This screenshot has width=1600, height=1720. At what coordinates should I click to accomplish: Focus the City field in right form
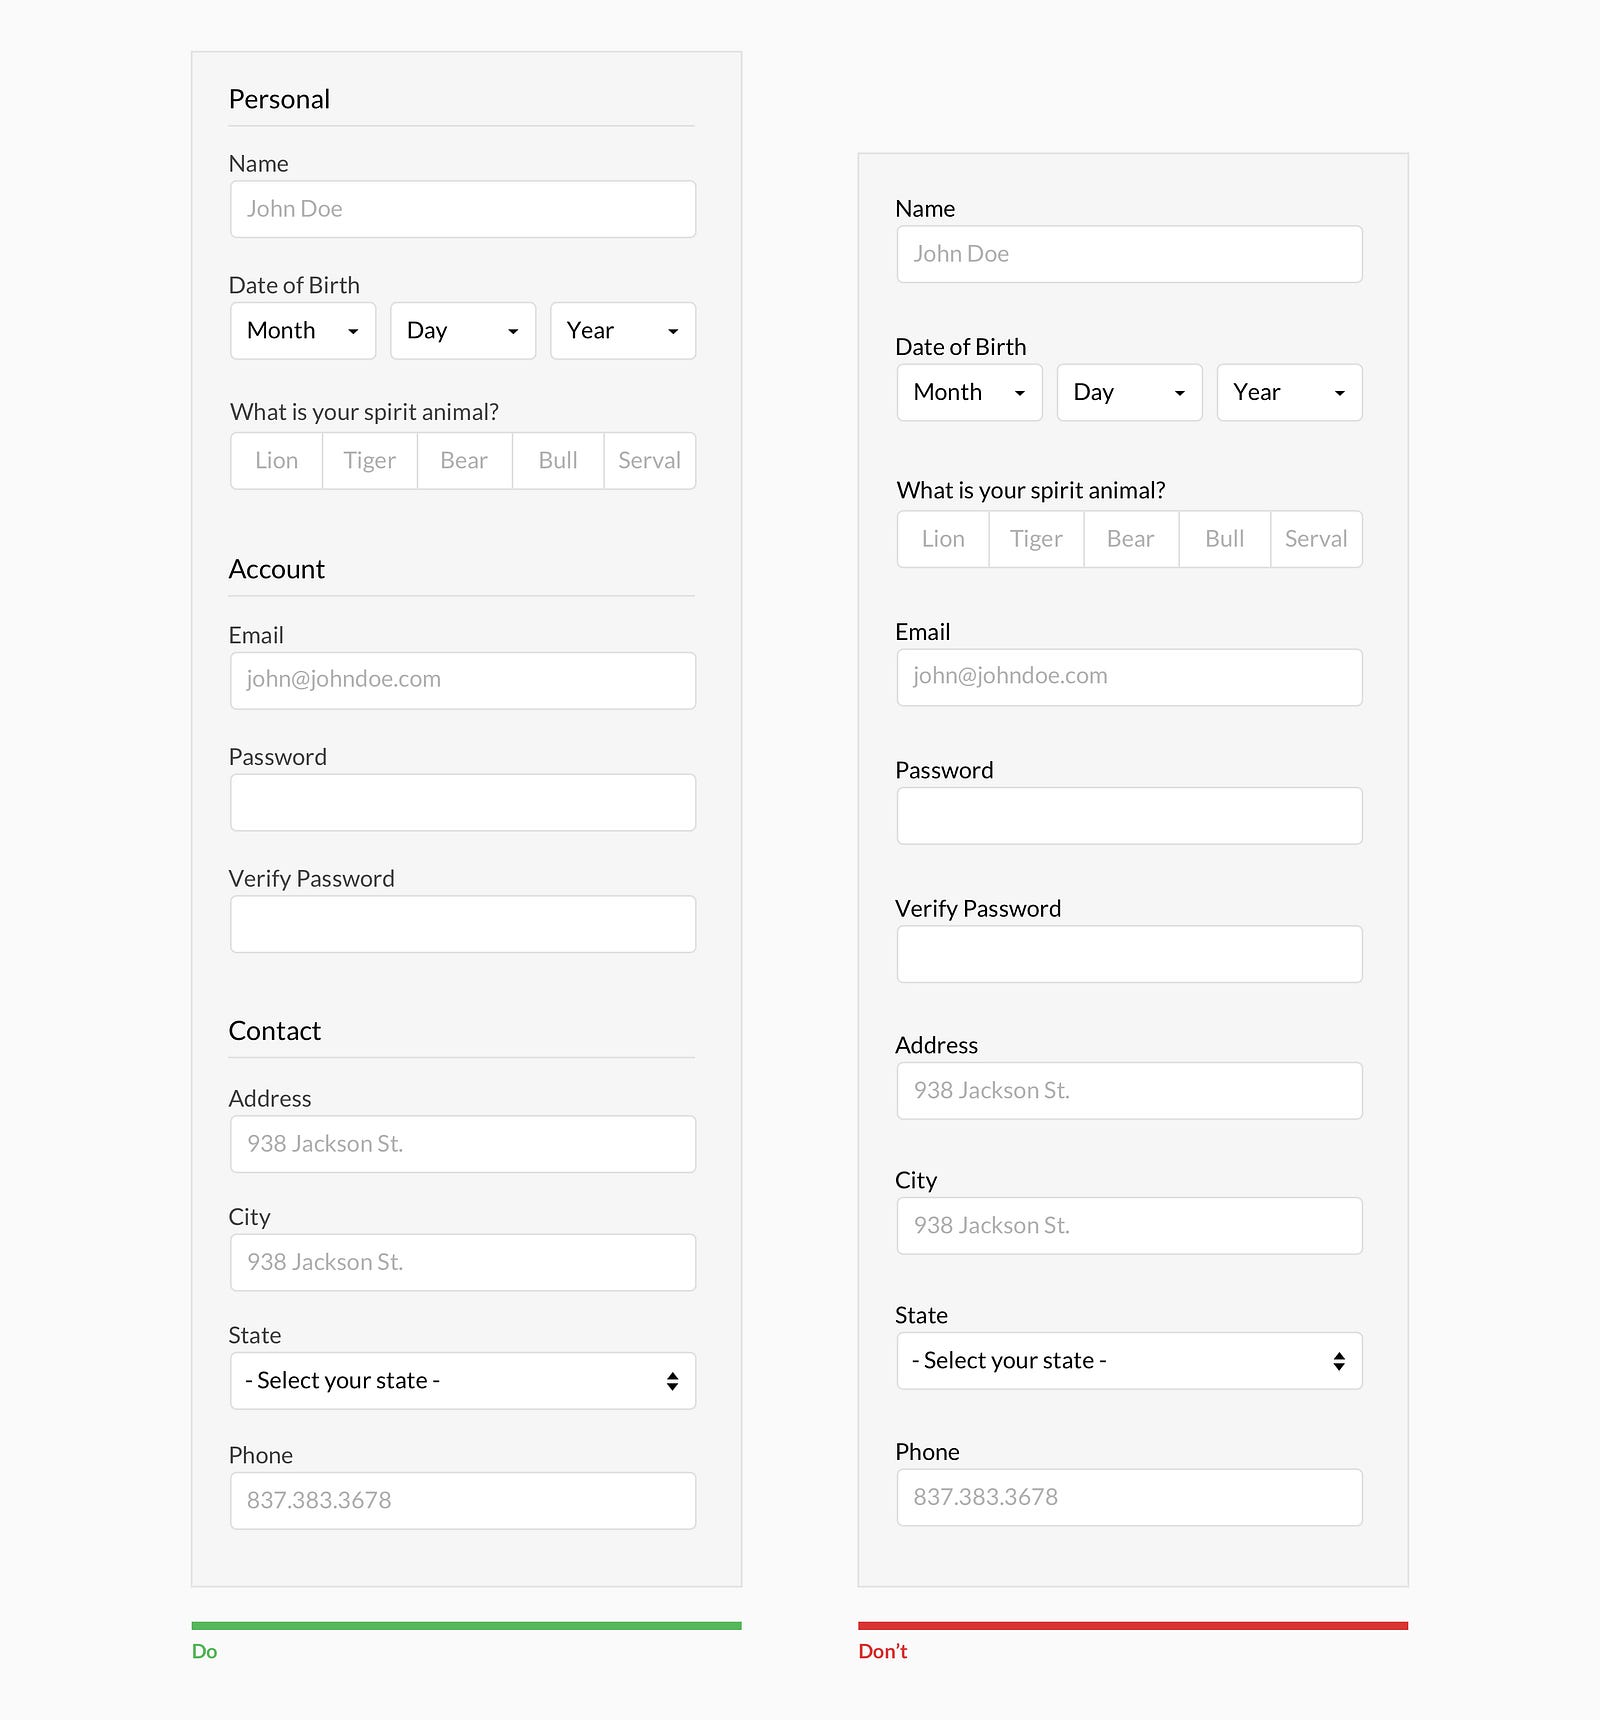[x=1129, y=1226]
